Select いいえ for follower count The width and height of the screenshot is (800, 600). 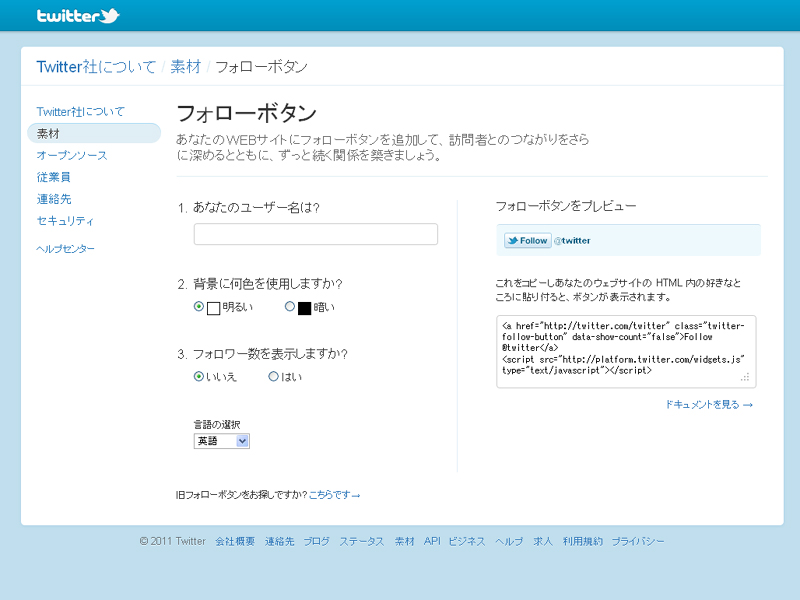199,377
